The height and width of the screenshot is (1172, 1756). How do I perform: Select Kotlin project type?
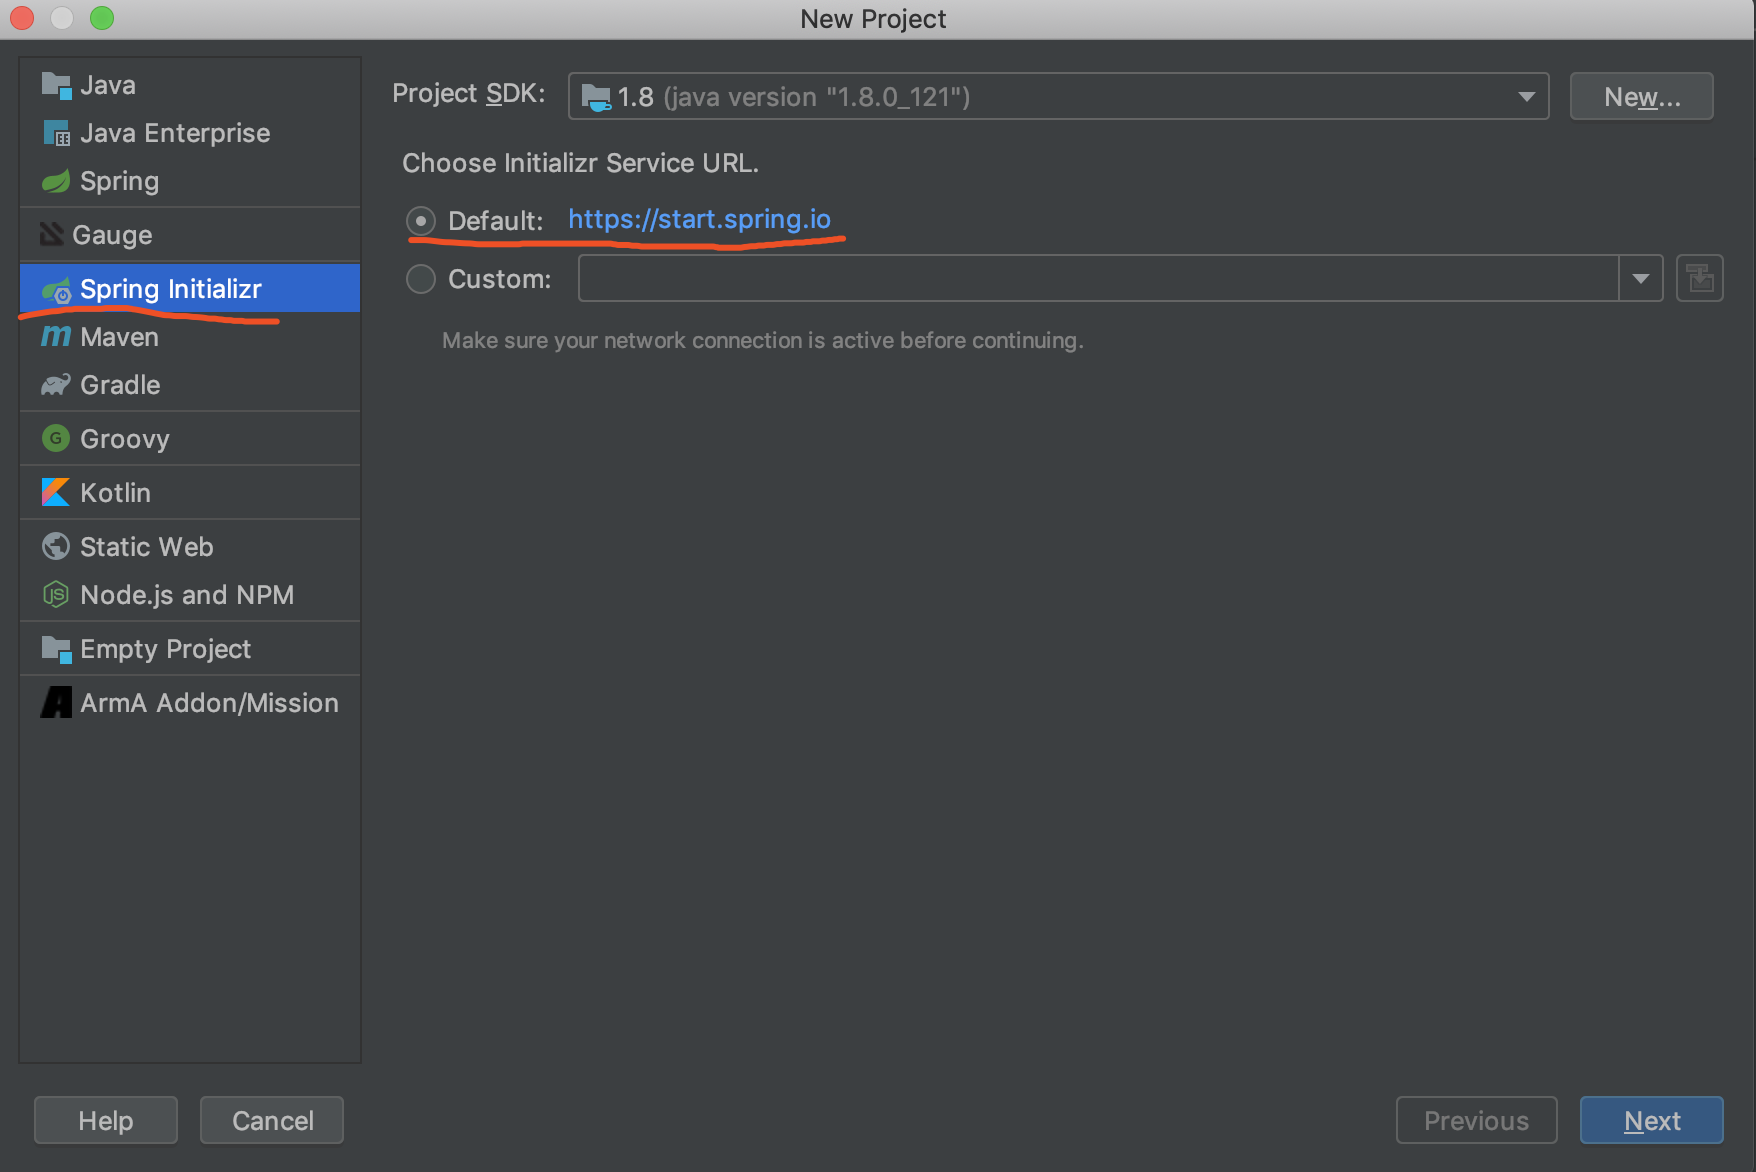(190, 493)
